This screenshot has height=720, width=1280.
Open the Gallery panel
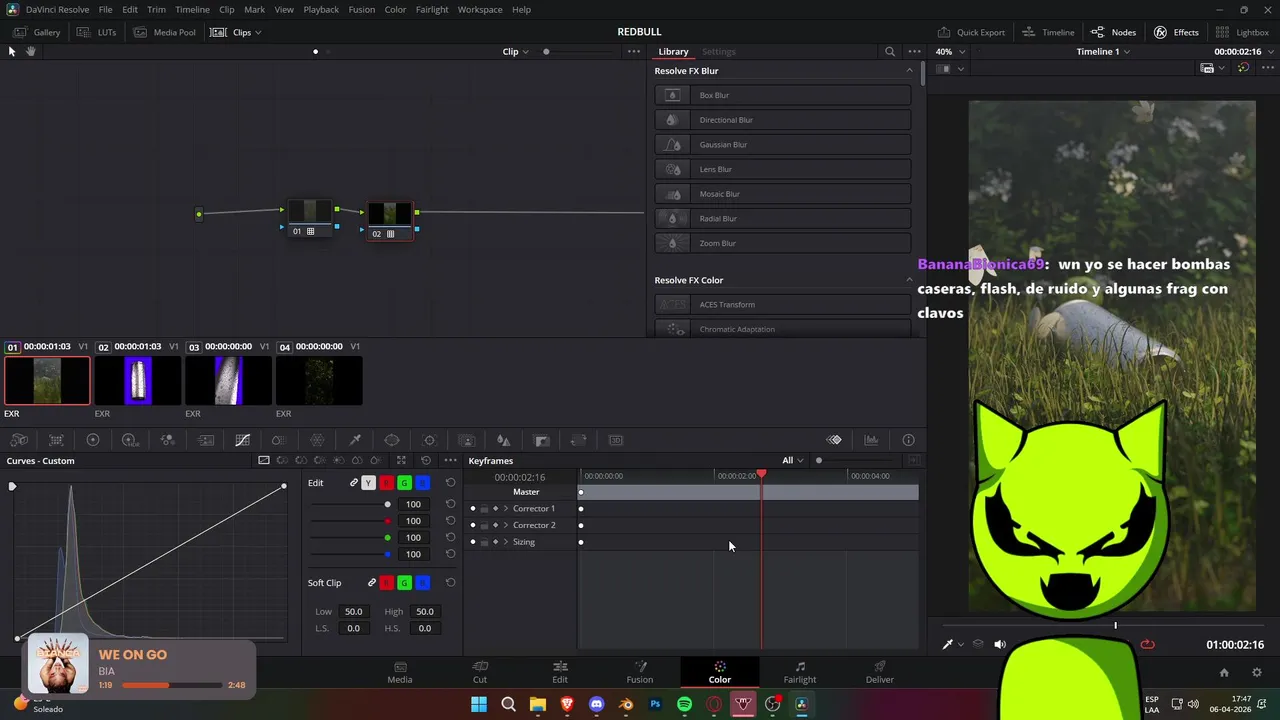click(37, 32)
